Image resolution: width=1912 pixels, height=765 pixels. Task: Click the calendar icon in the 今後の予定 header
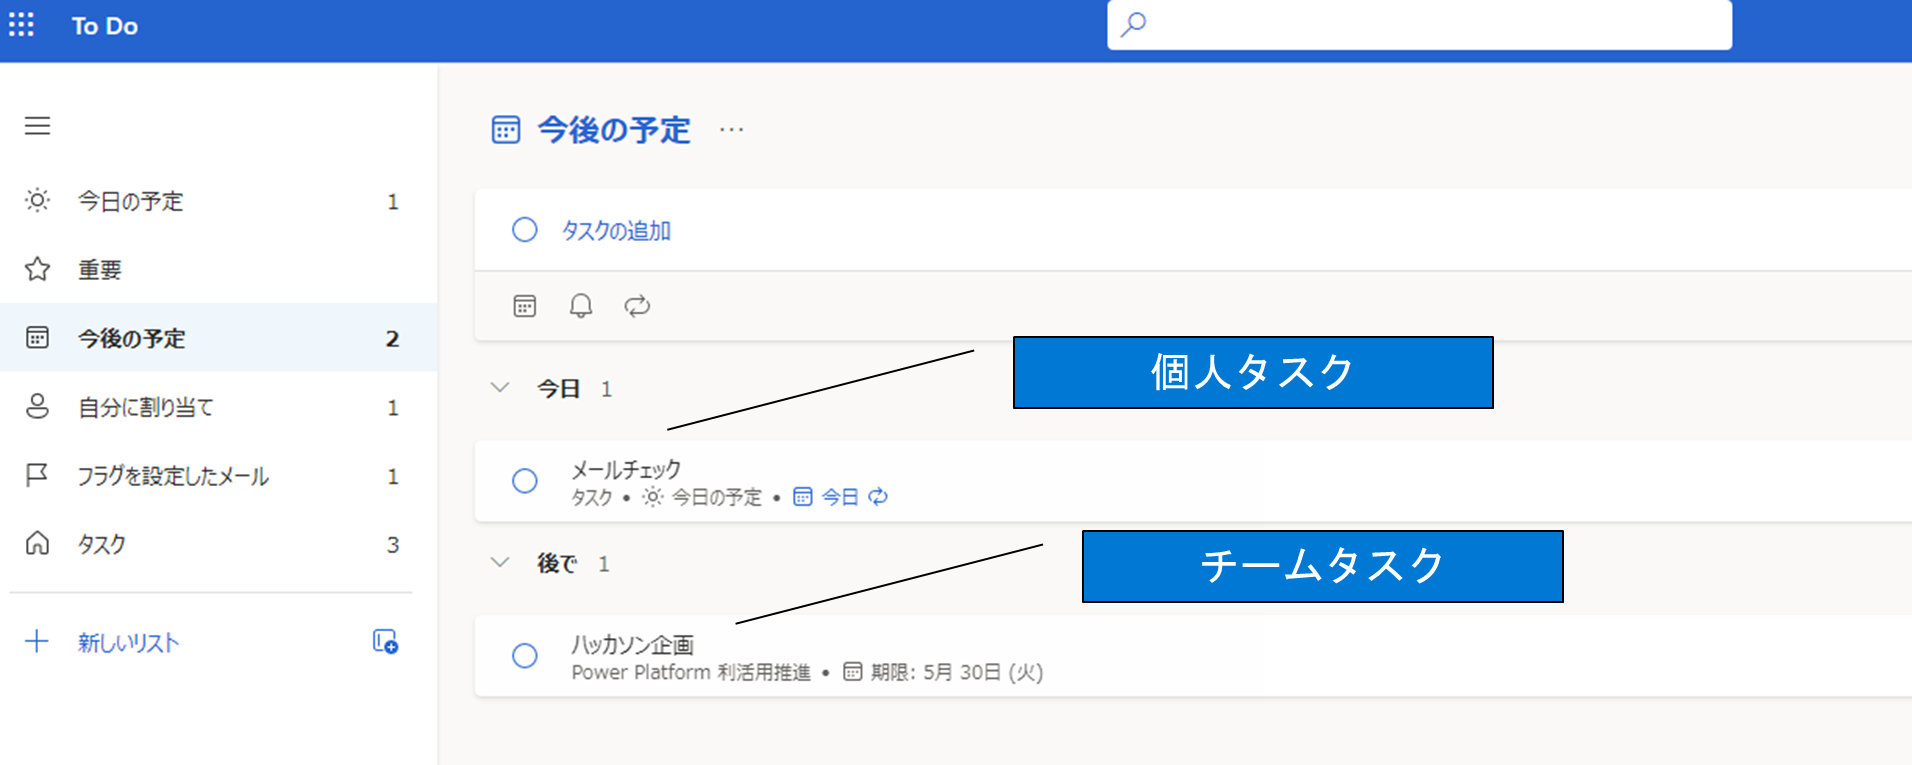point(506,130)
